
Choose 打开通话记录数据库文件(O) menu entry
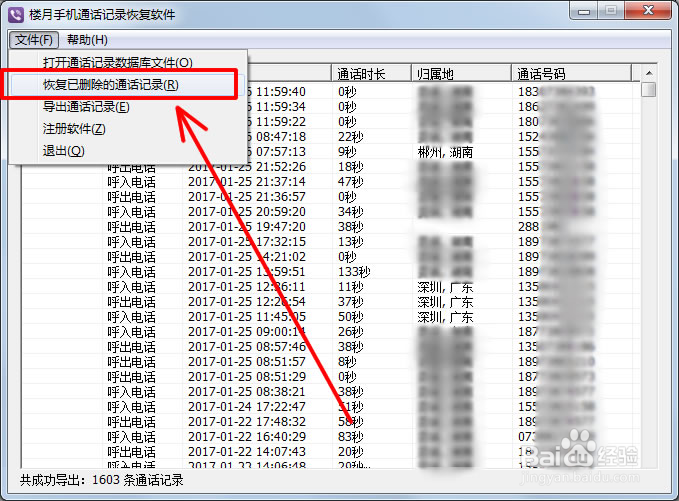pos(117,62)
